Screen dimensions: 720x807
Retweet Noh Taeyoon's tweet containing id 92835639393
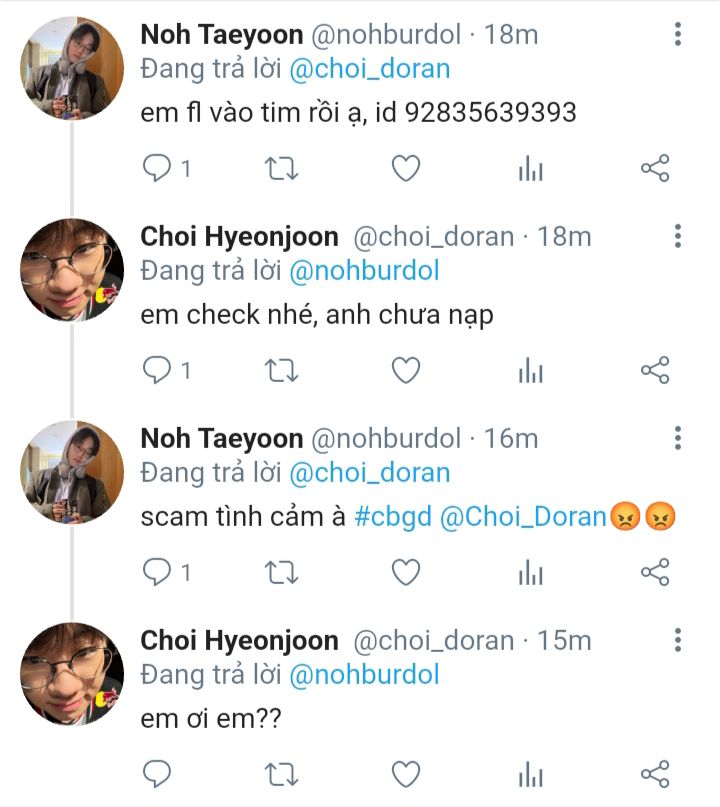(281, 169)
